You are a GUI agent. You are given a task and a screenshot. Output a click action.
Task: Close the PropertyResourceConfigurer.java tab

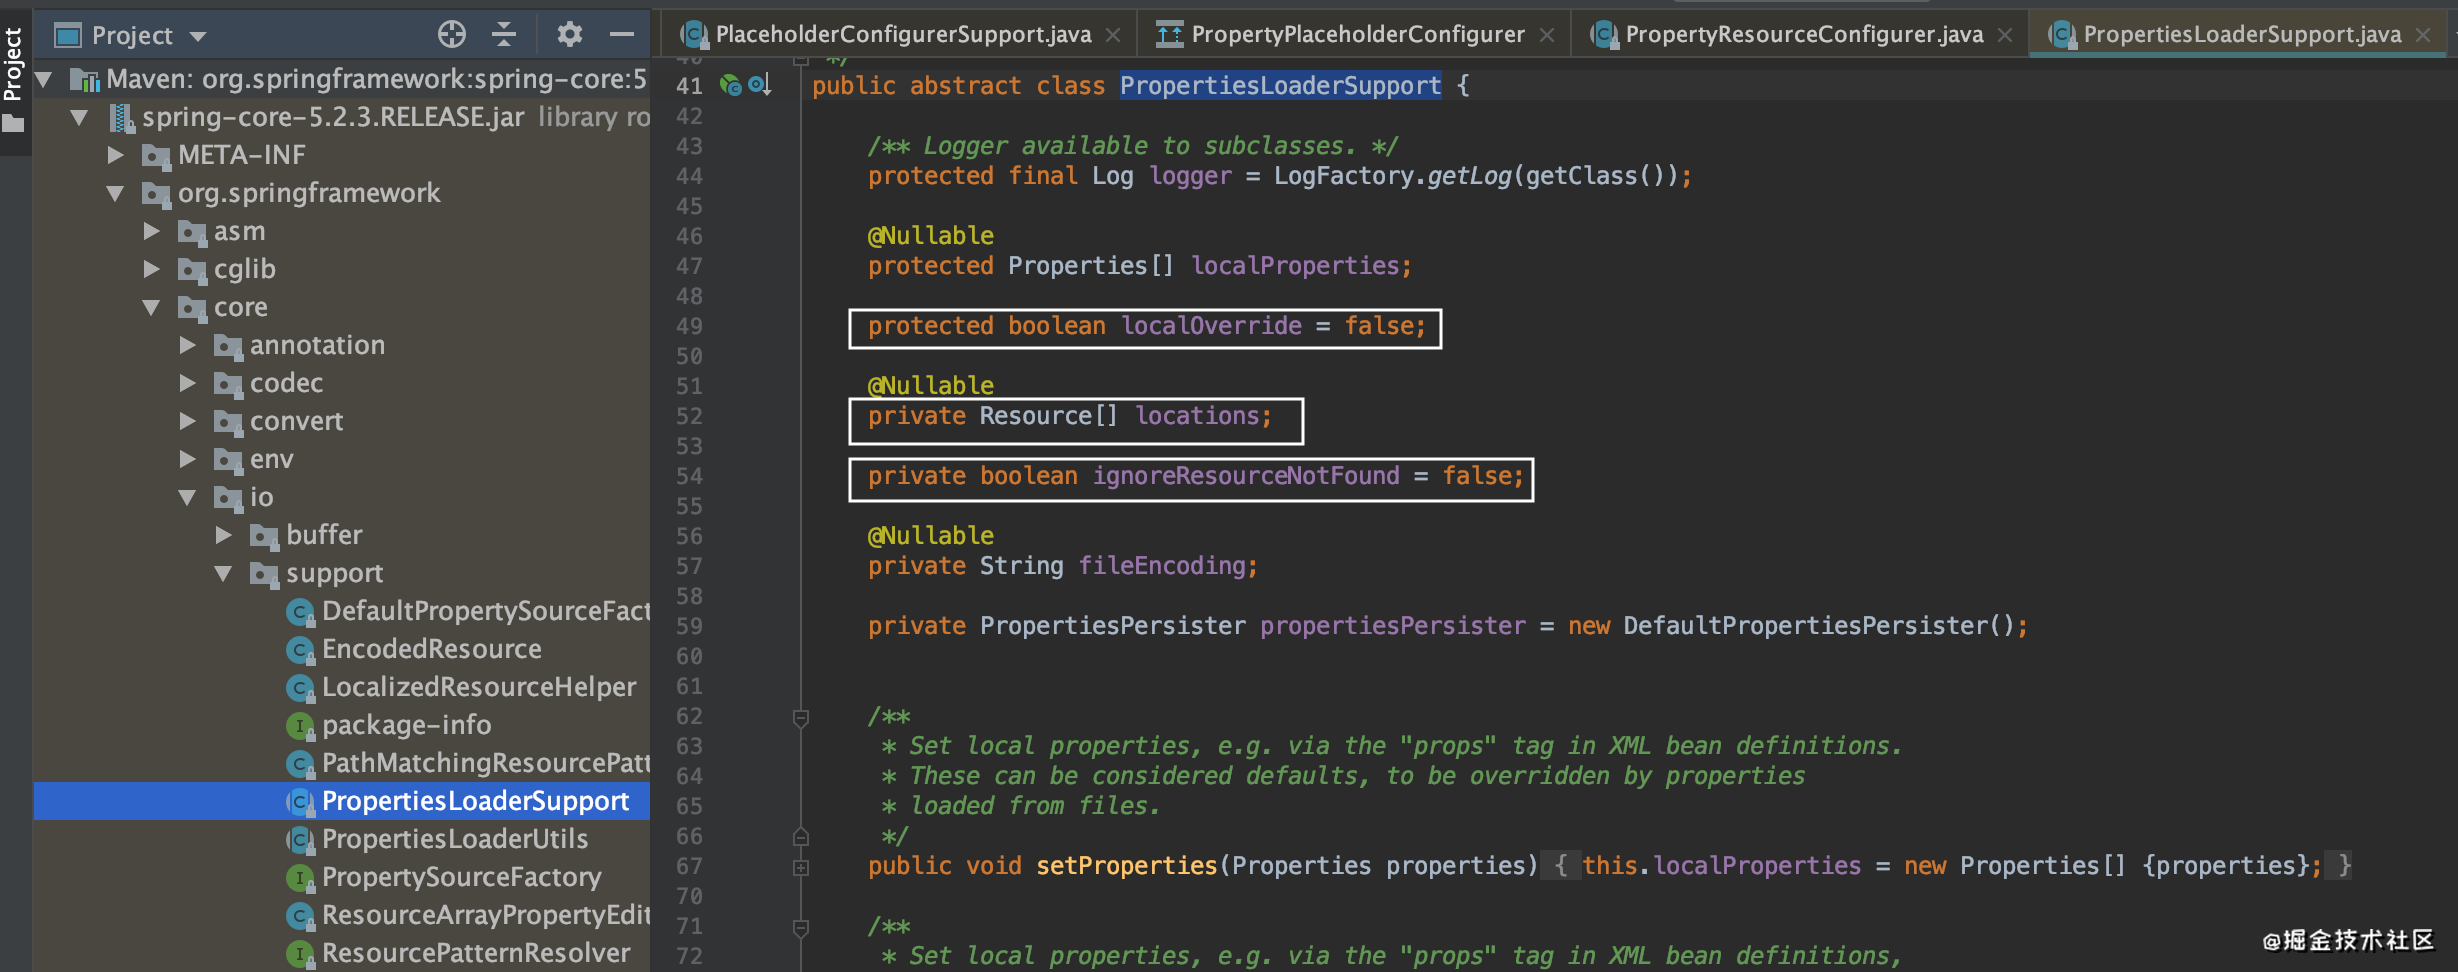(2005, 35)
